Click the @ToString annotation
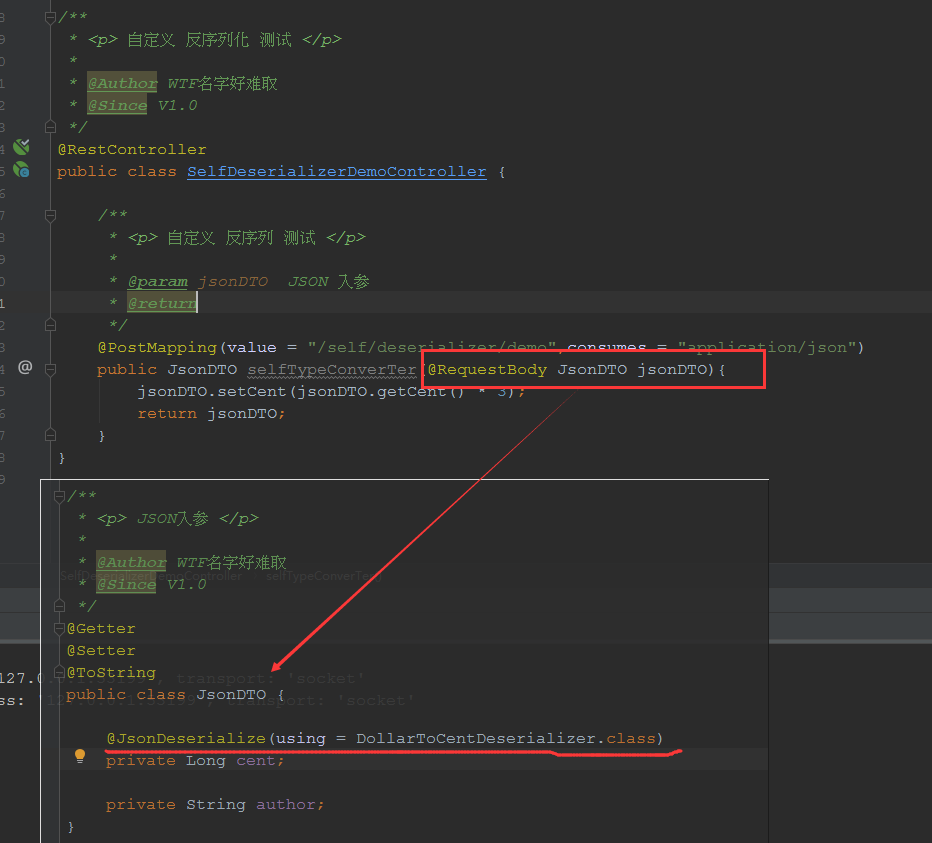The height and width of the screenshot is (843, 932). [x=111, y=673]
